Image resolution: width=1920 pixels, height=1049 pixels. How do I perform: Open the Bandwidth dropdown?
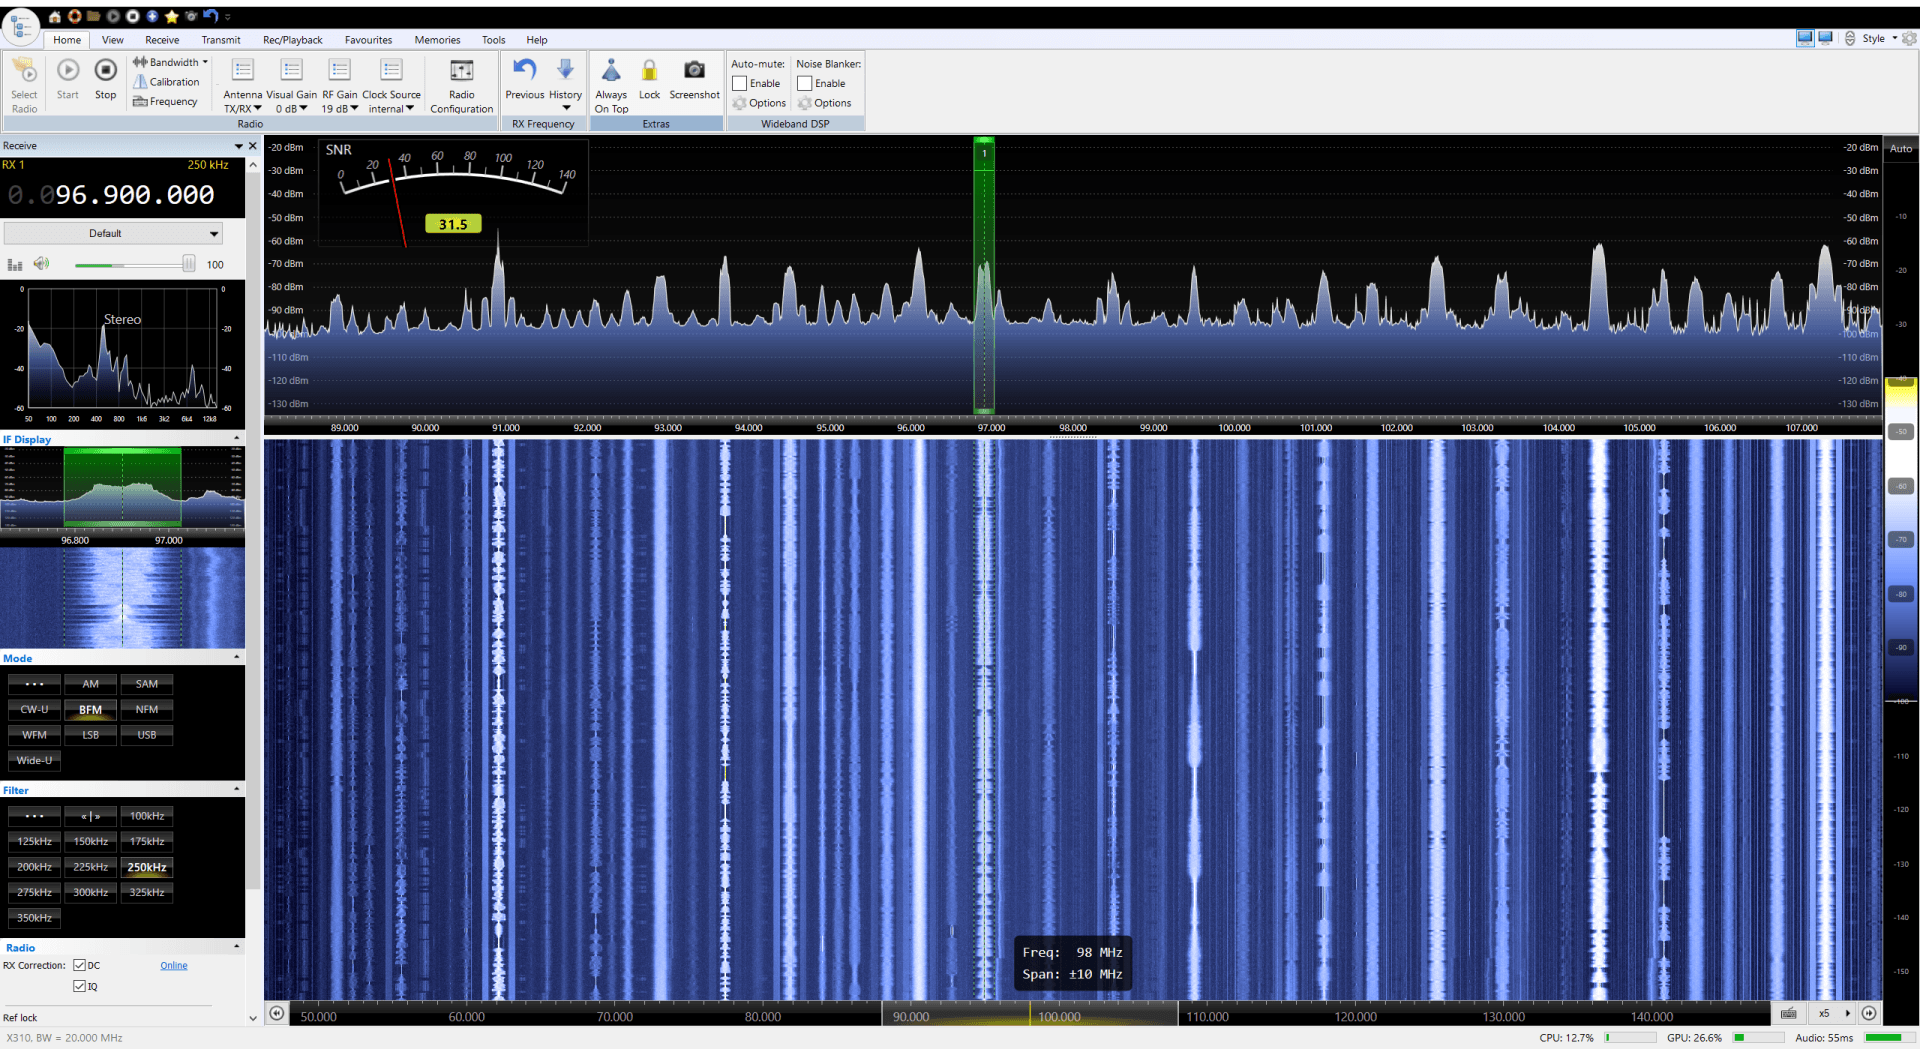[171, 62]
